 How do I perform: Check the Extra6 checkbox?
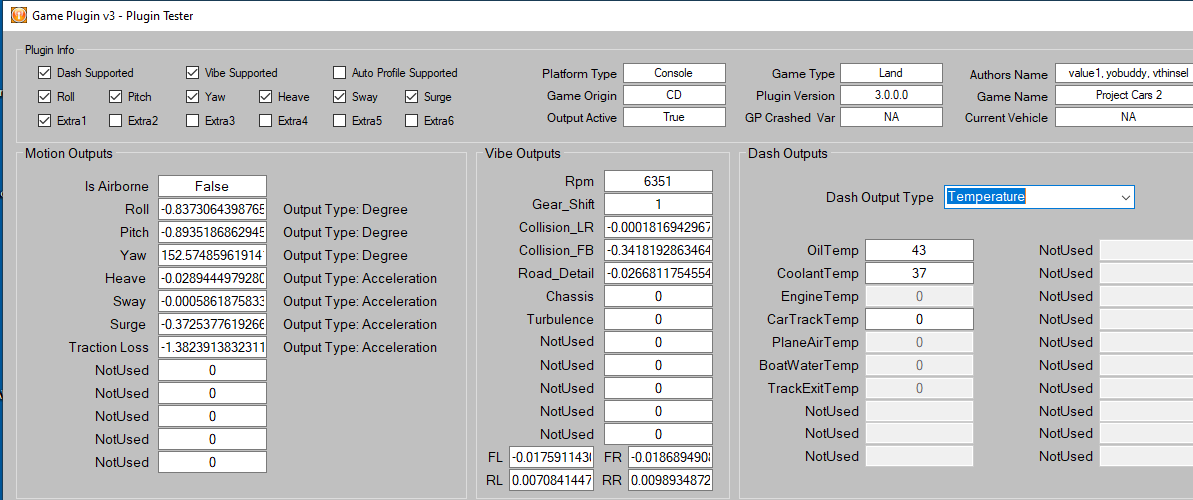coord(411,120)
